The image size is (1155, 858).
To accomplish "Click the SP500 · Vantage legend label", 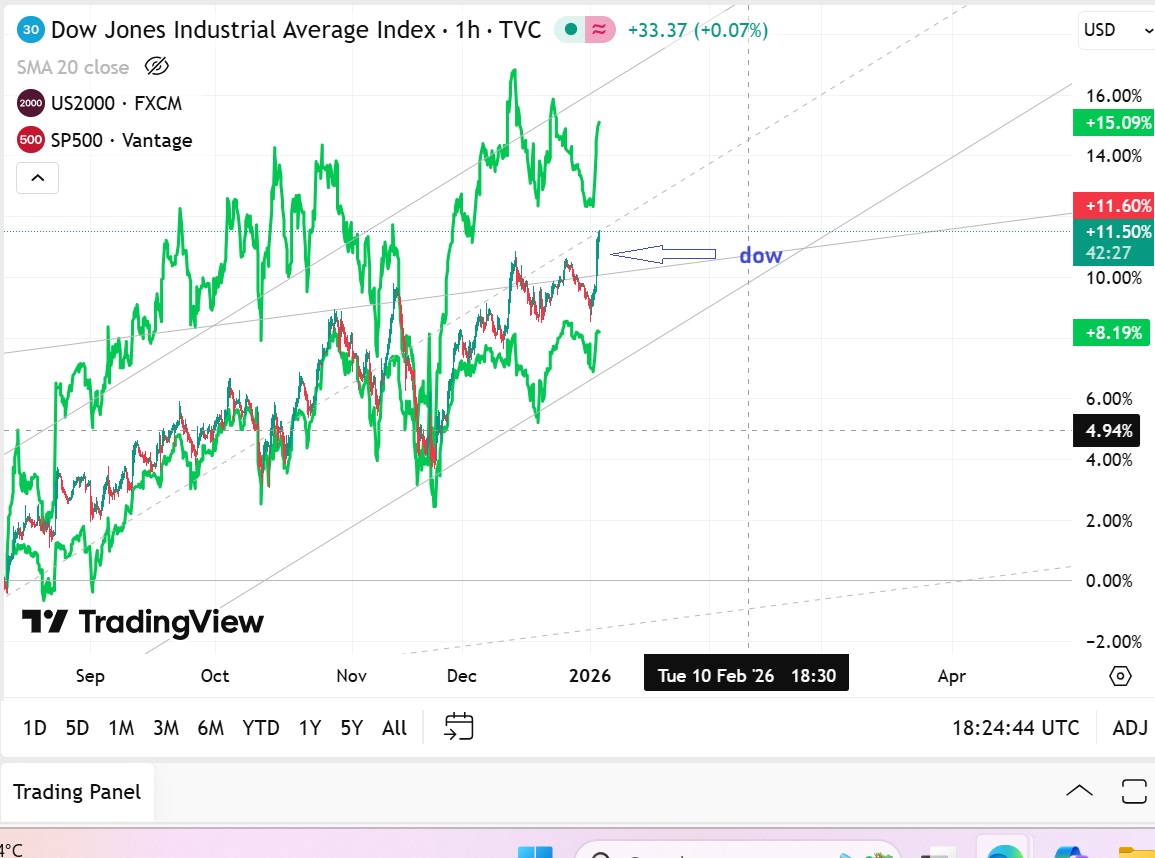I will (122, 140).
